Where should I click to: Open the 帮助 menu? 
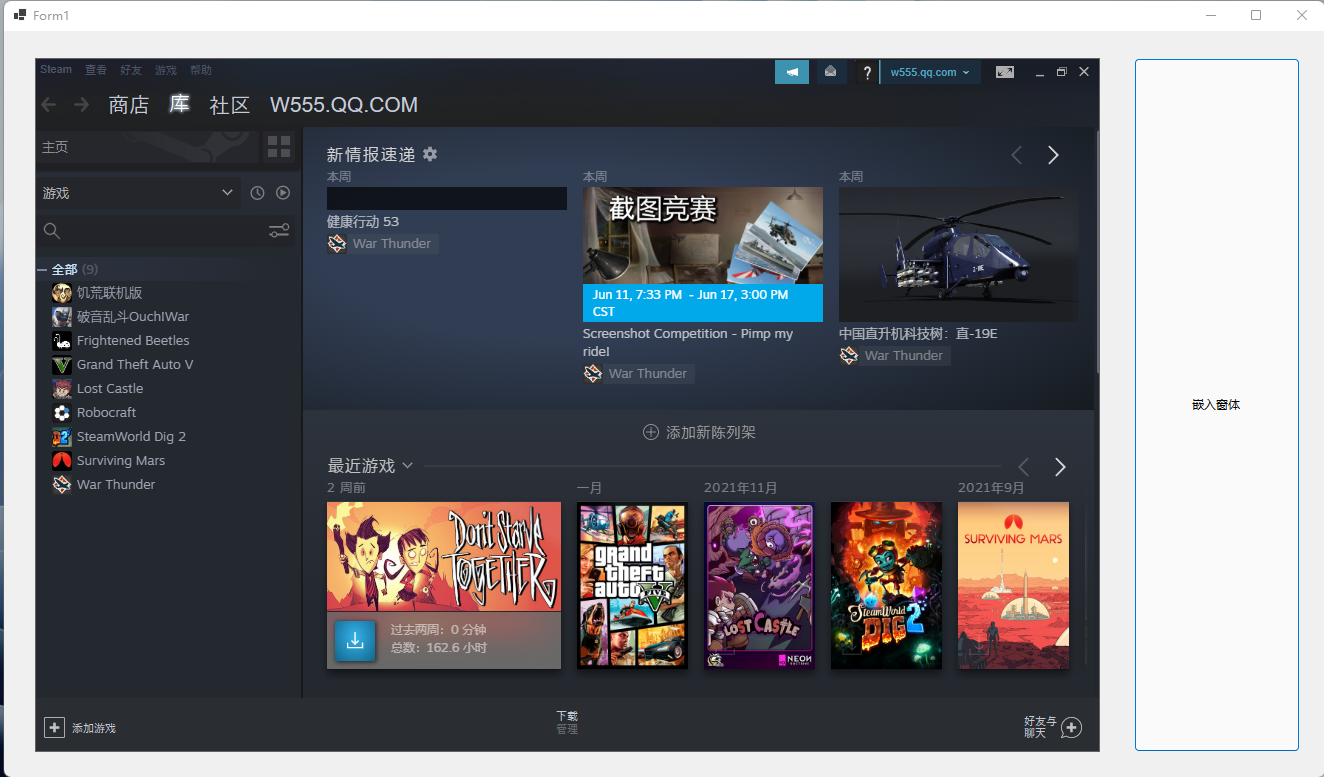[201, 70]
